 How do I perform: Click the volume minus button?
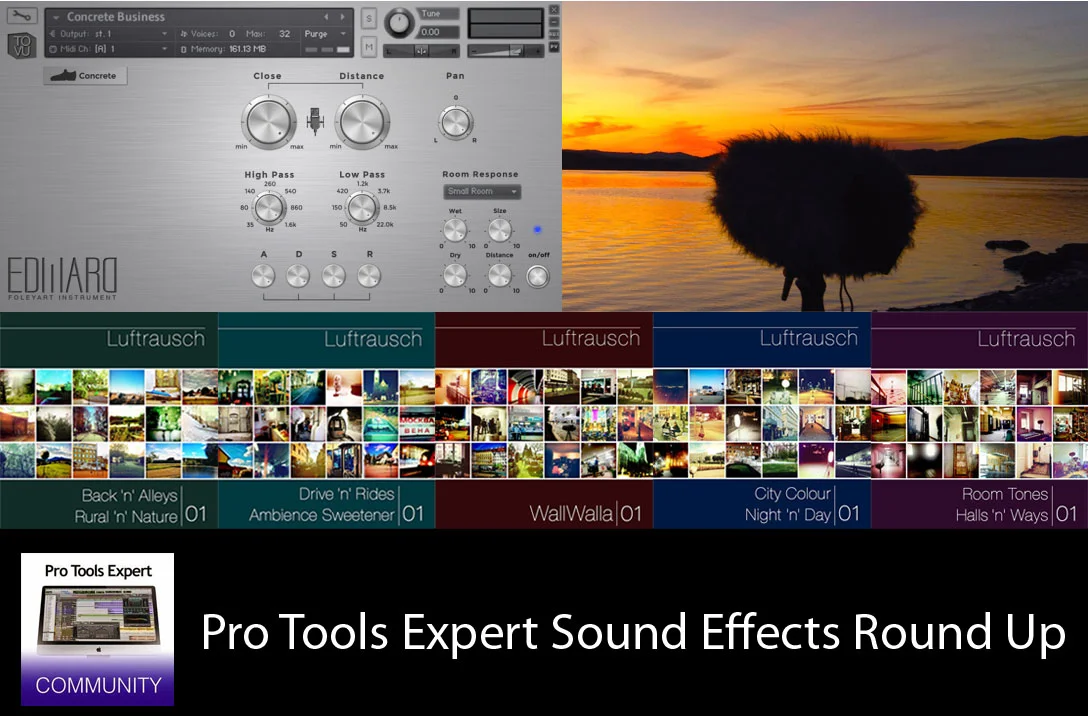(x=473, y=51)
